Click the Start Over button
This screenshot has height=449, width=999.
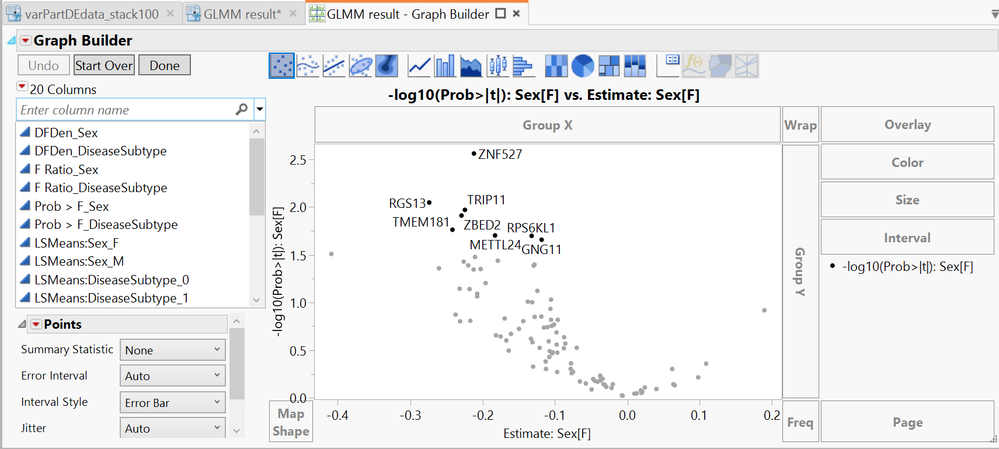104,66
